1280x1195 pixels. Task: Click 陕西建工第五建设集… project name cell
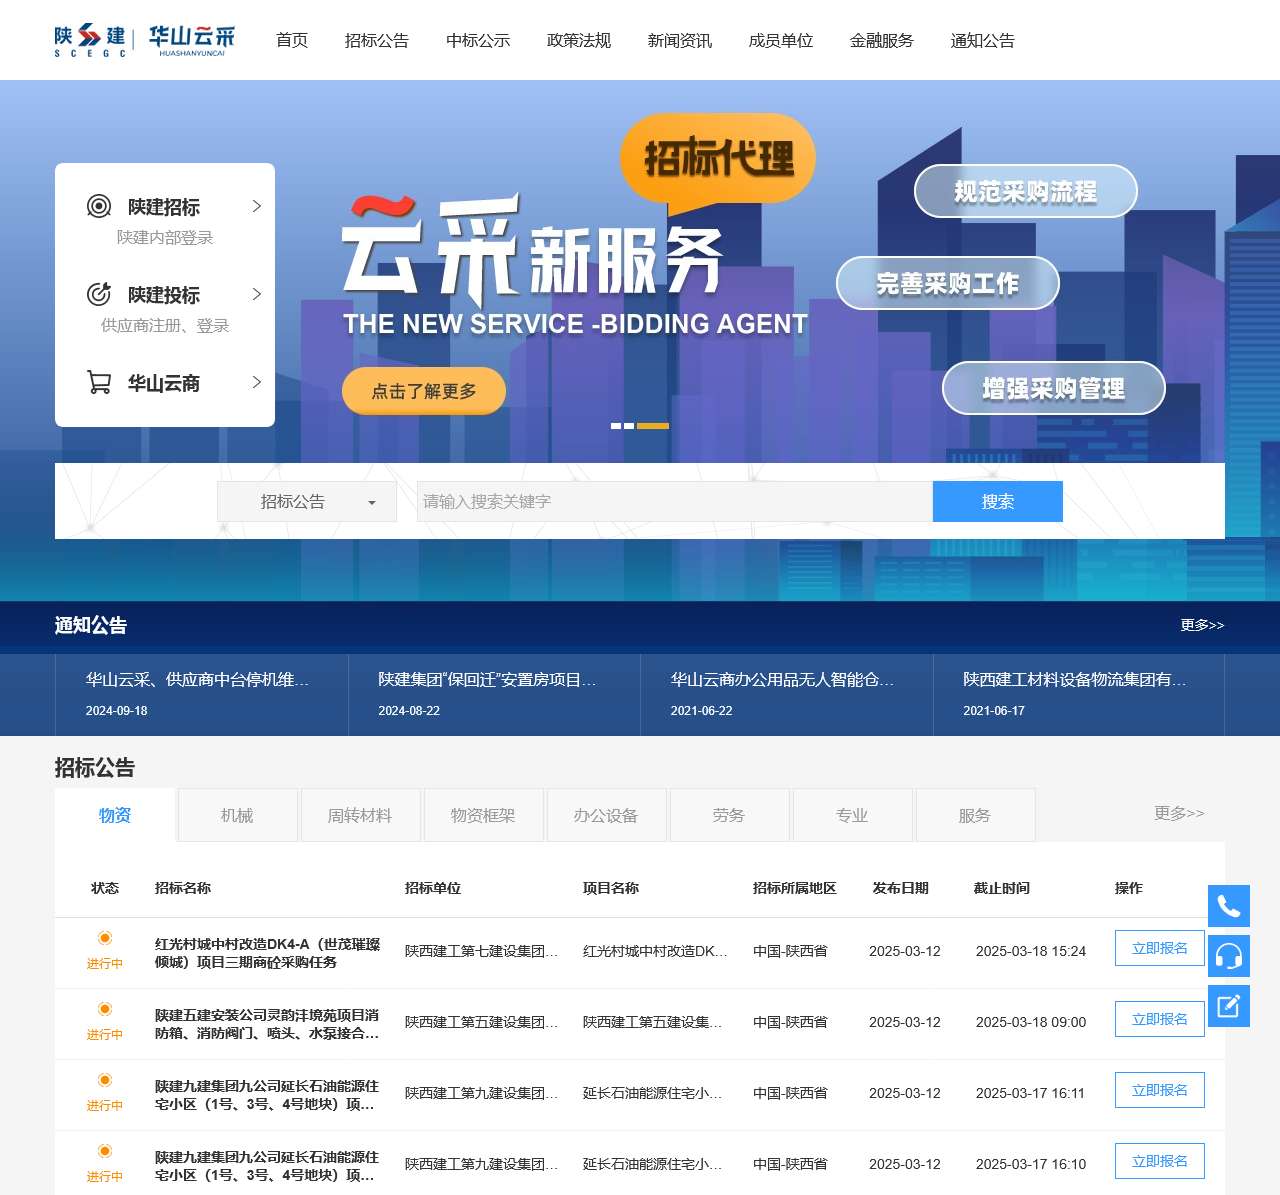click(652, 1022)
